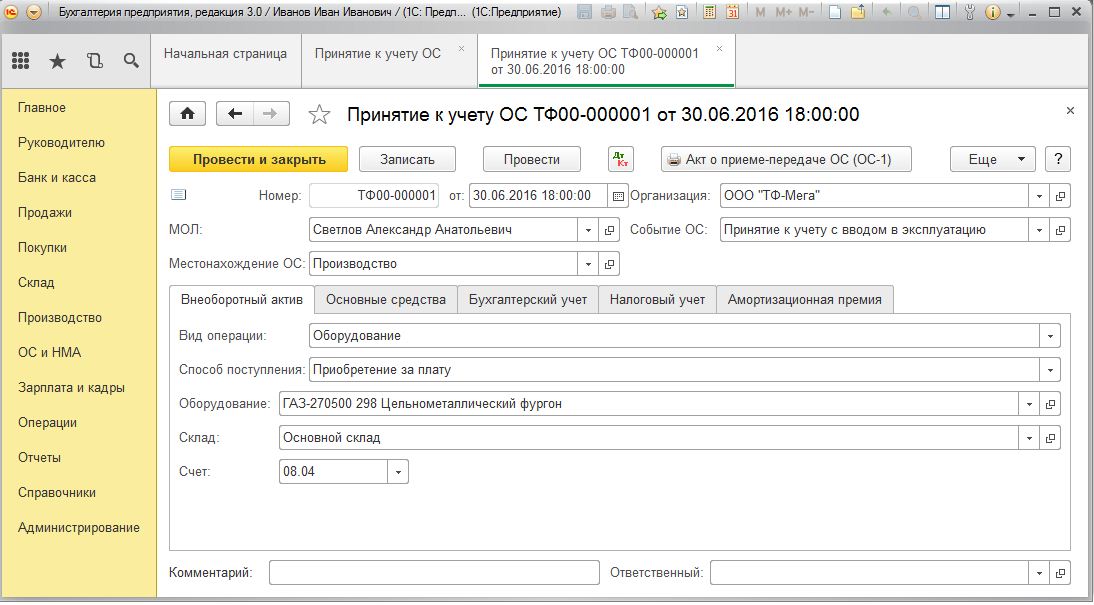The image size is (1094, 605).
Task: Open date picker next to document date
Action: (x=618, y=196)
